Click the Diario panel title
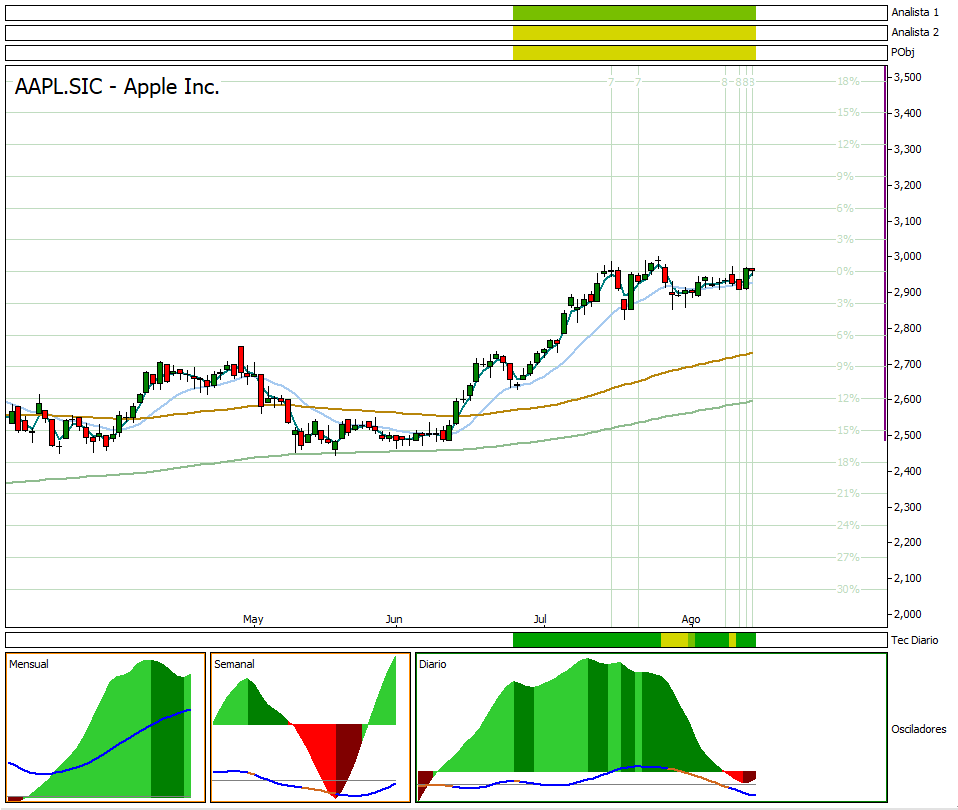 click(x=433, y=664)
